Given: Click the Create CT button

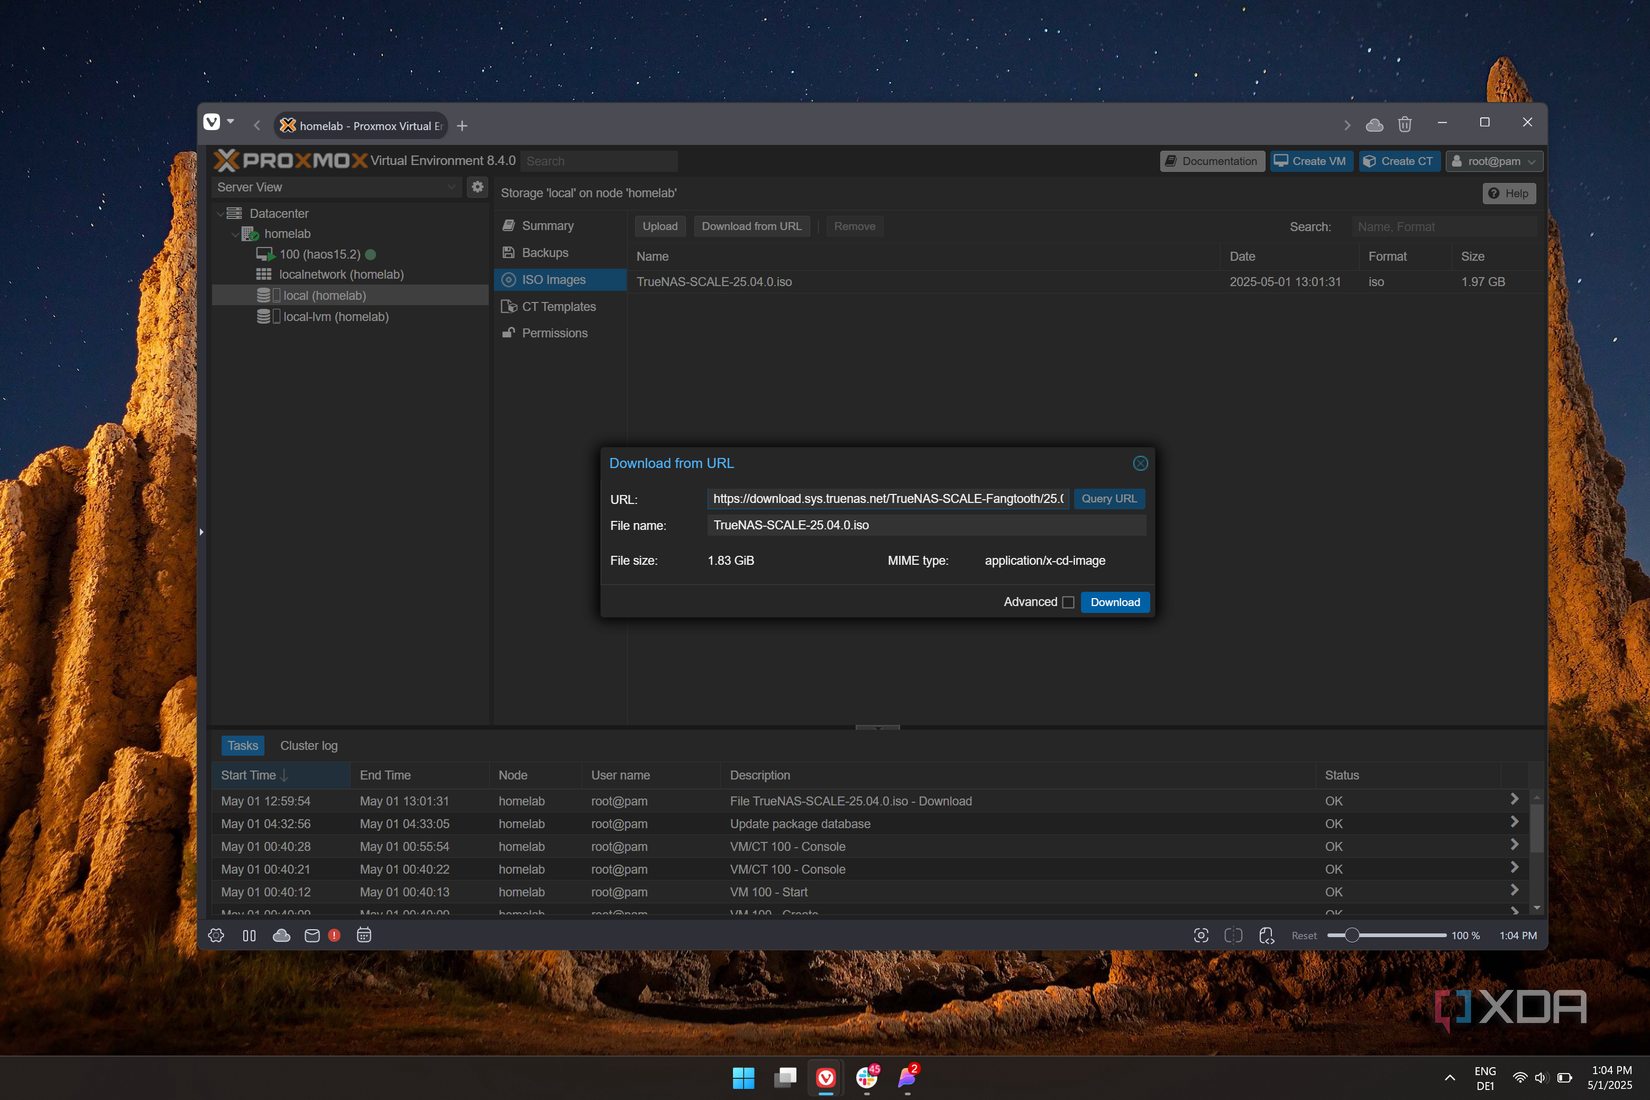Looking at the screenshot, I should 1399,161.
